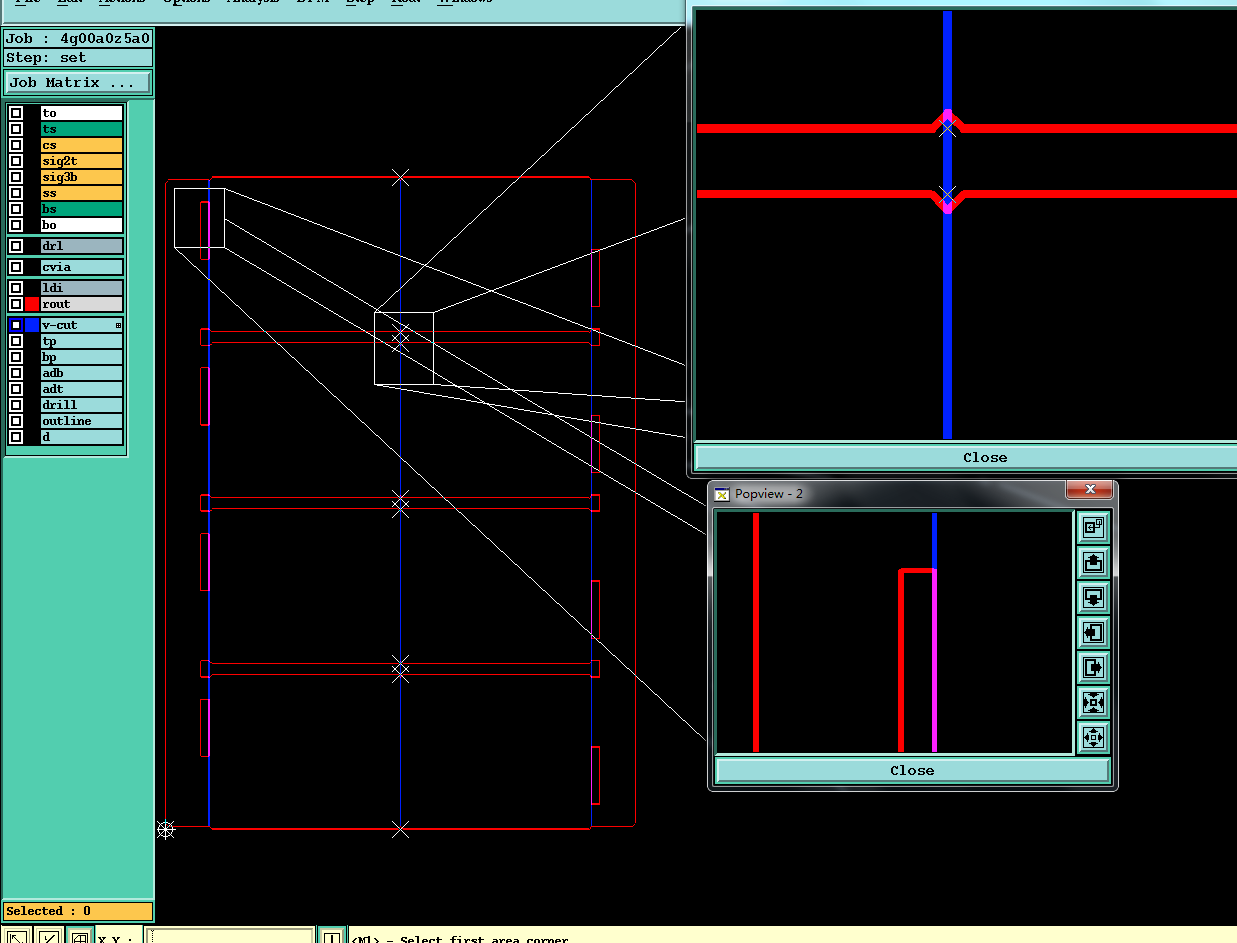Pan right using the right-arrow icon in Popview - 2
Screen dimensions: 1237x943
[1093, 667]
